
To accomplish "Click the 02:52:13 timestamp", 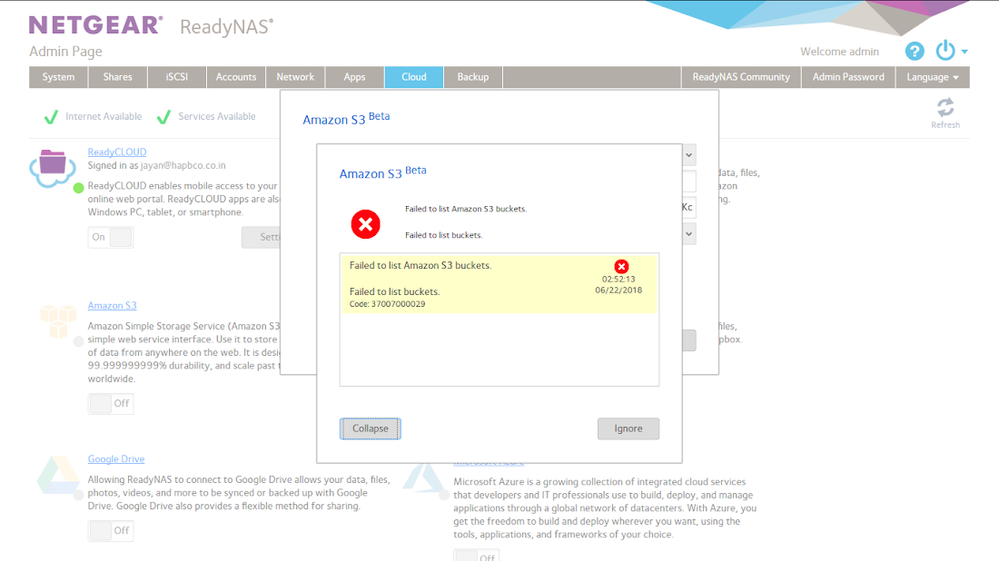I will [619, 279].
